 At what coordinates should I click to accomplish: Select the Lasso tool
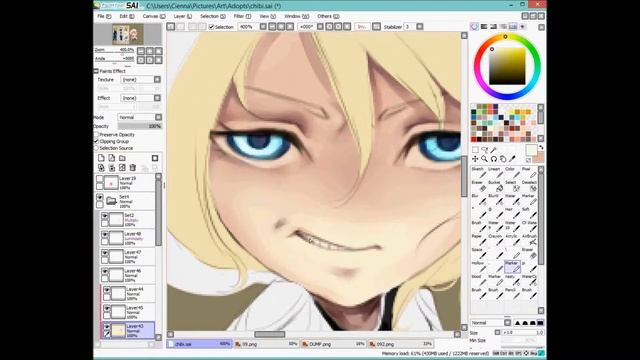click(x=484, y=150)
